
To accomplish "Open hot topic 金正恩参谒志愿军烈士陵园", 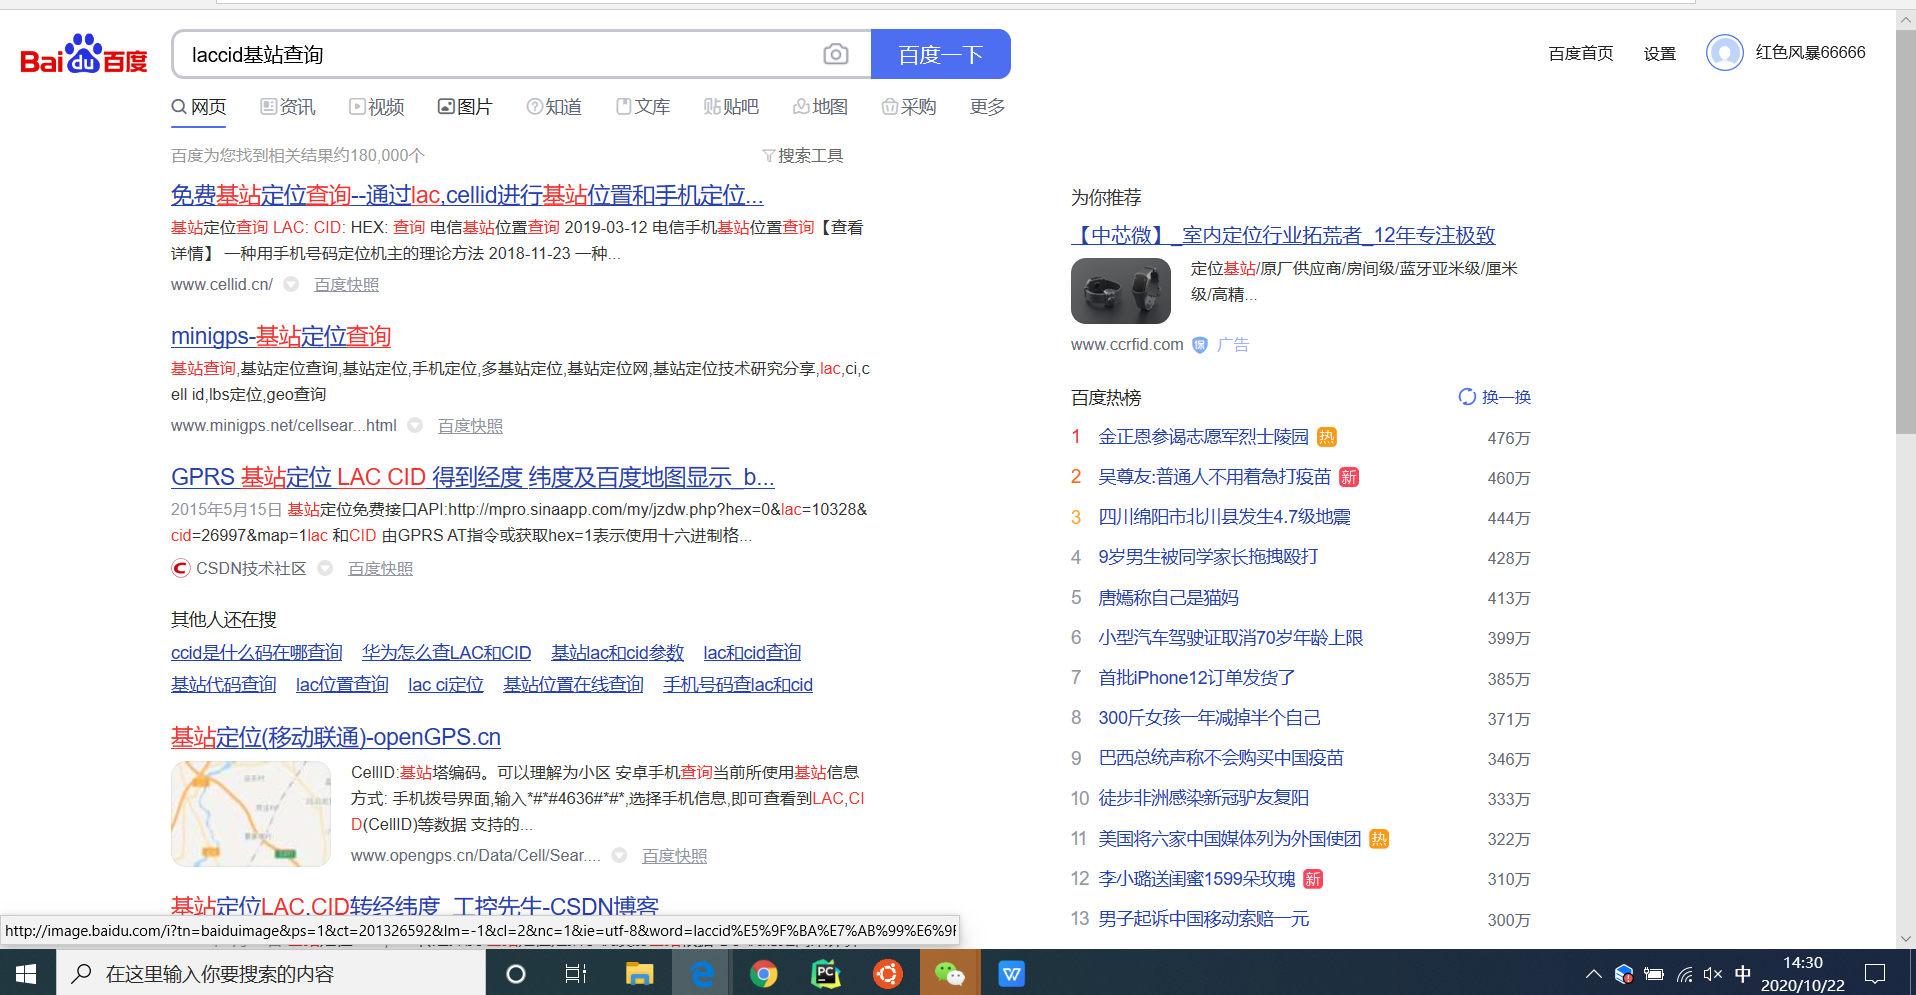I will pyautogui.click(x=1204, y=437).
